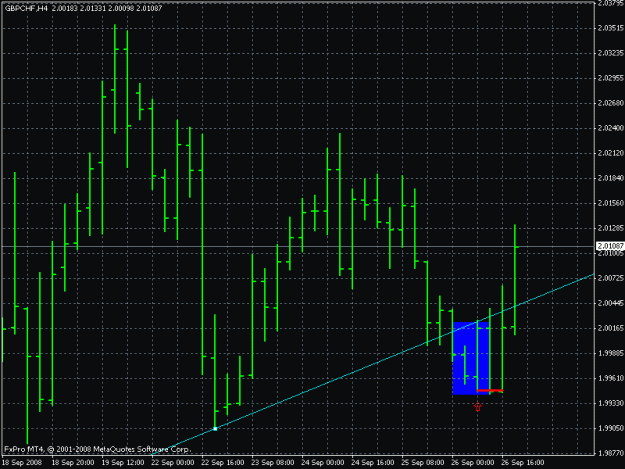Select the blue rectangle object on the chart
The image size is (625, 469).
[x=471, y=358]
